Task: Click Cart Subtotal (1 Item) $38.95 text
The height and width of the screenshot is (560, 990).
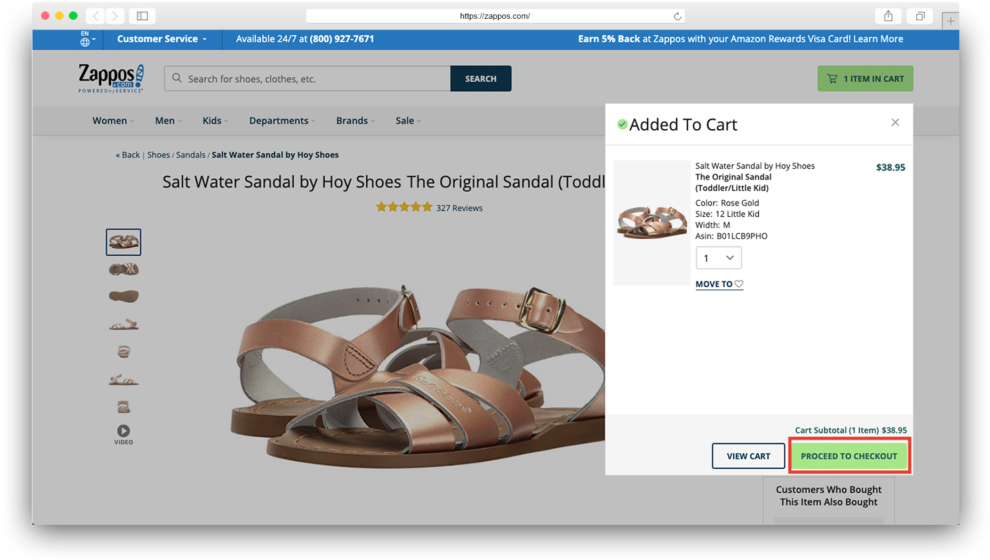Action: pyautogui.click(x=850, y=430)
